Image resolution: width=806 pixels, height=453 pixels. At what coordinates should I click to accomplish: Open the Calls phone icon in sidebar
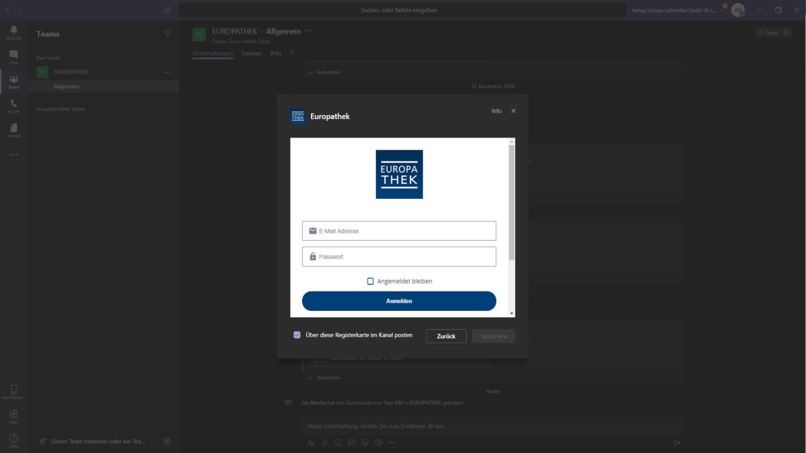click(14, 106)
